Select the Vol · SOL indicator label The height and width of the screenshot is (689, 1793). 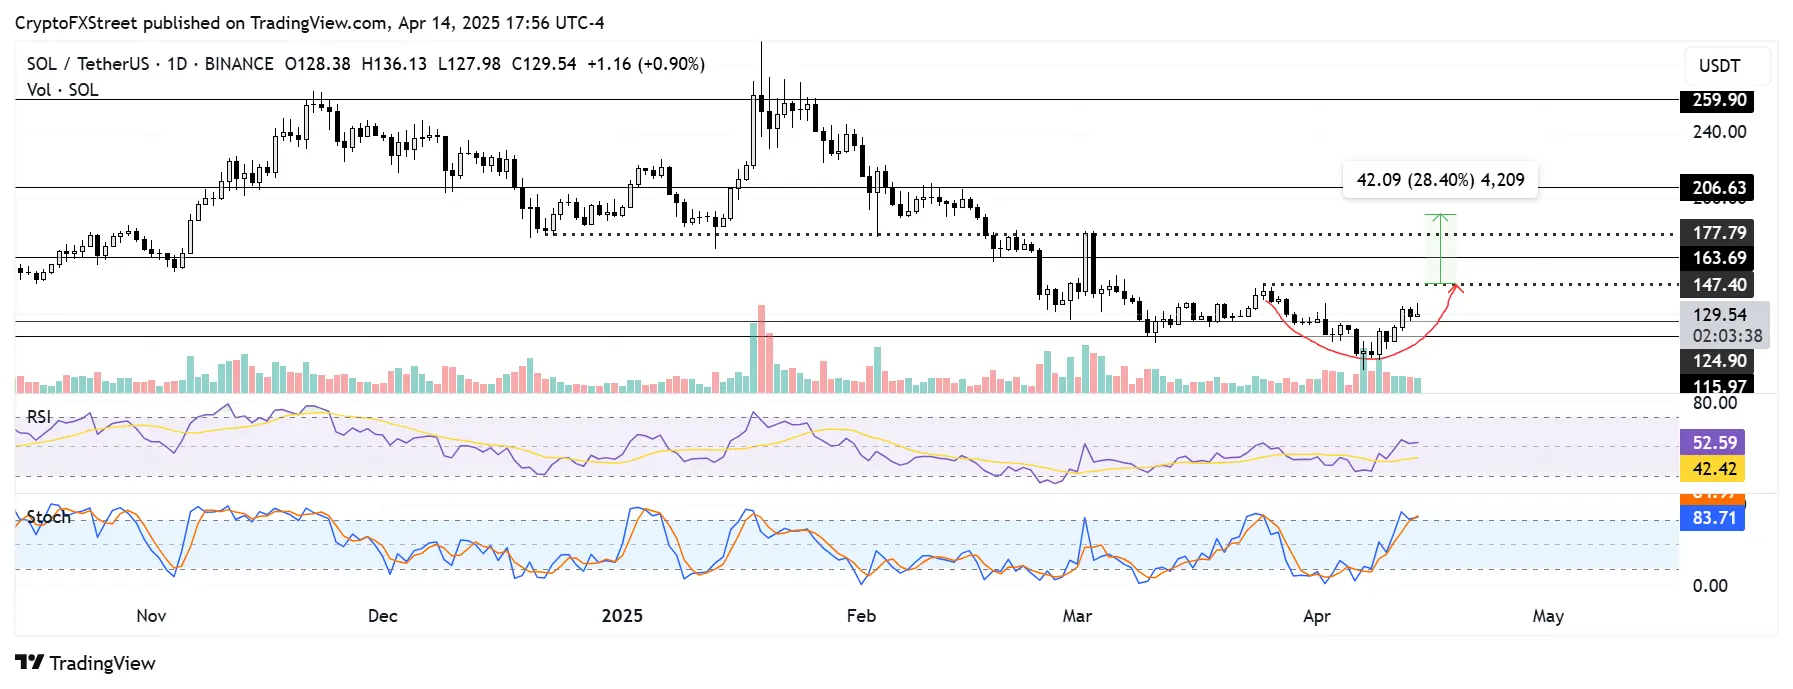[62, 90]
